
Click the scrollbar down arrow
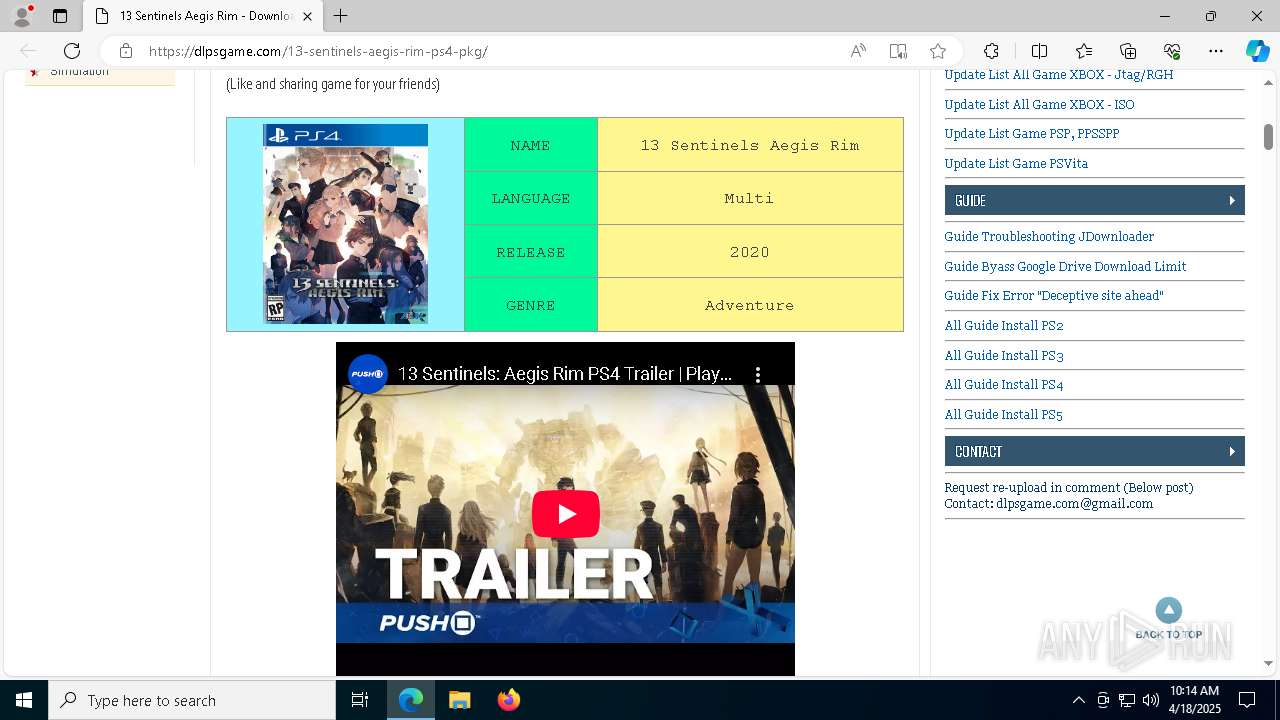pyautogui.click(x=1268, y=663)
